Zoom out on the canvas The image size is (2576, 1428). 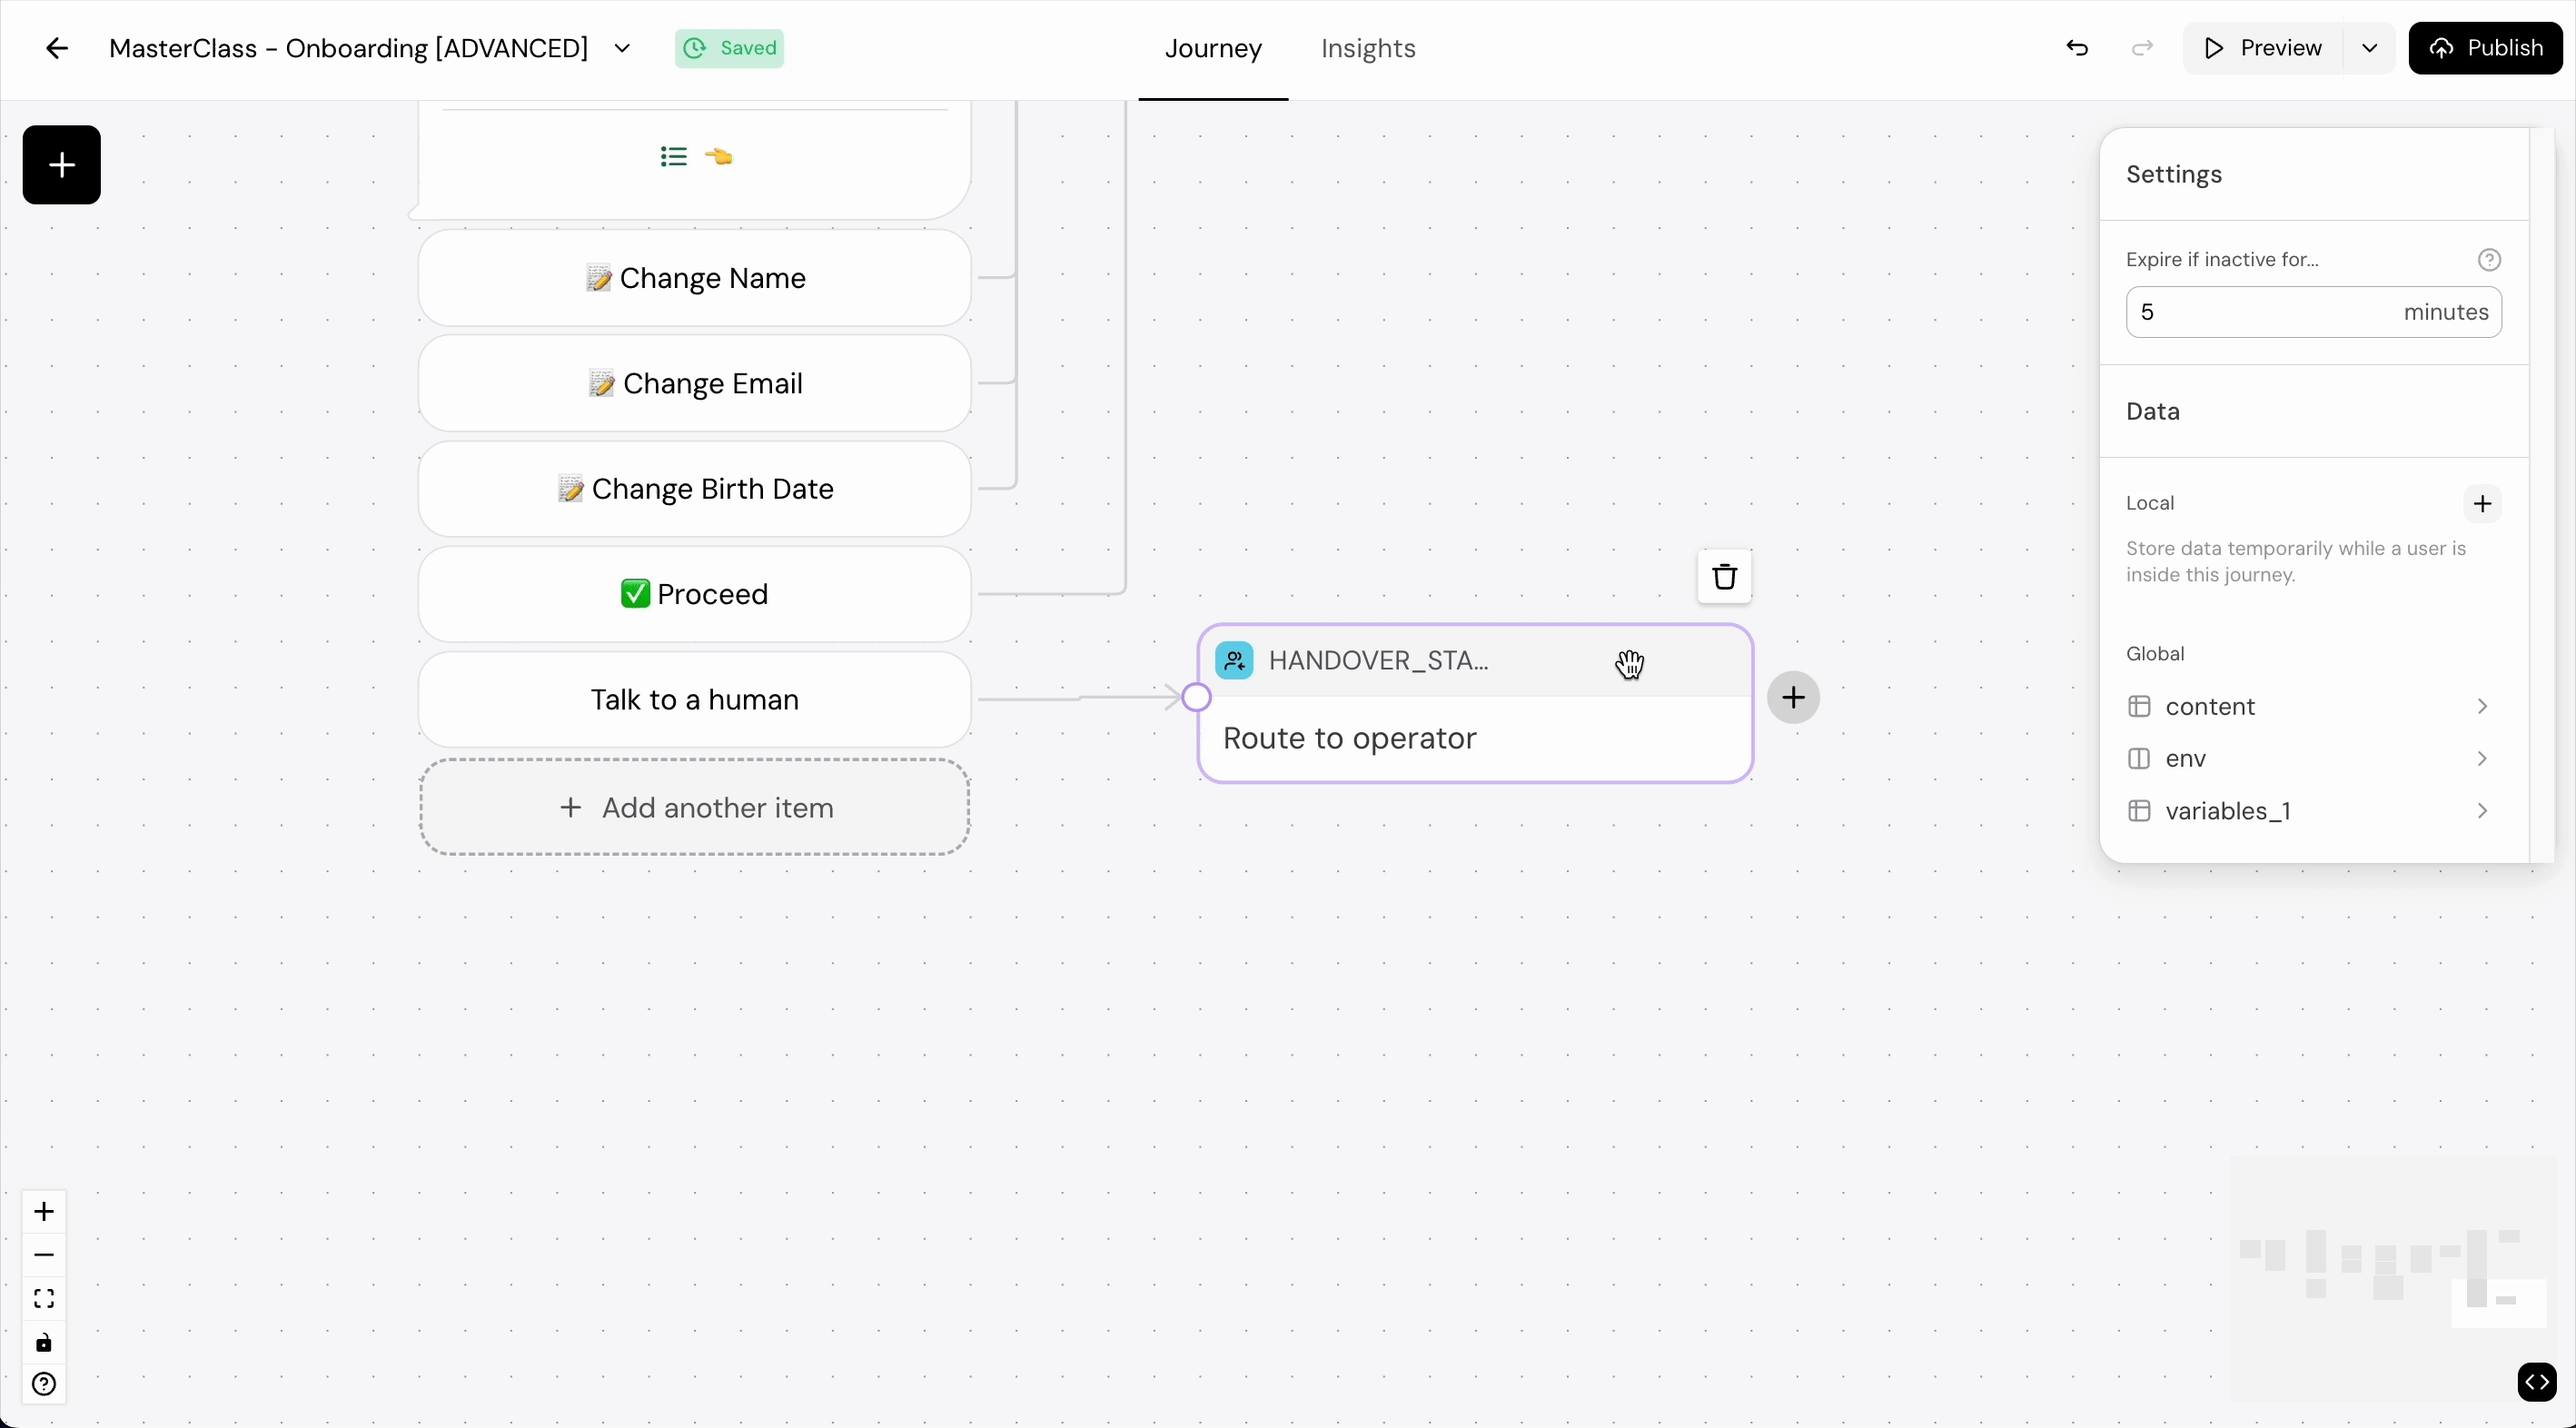click(x=44, y=1255)
